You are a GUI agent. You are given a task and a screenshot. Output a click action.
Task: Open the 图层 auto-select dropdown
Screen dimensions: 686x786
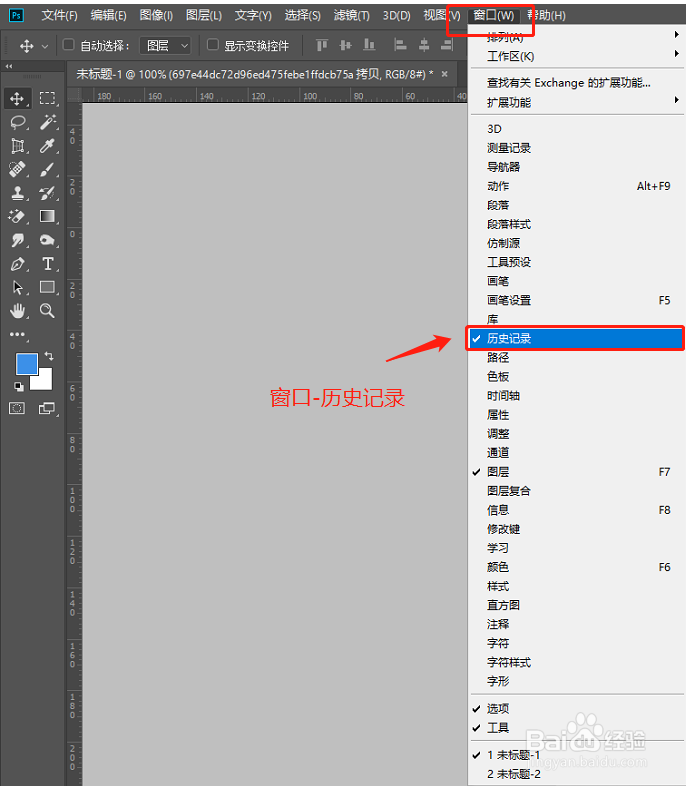[x=165, y=46]
